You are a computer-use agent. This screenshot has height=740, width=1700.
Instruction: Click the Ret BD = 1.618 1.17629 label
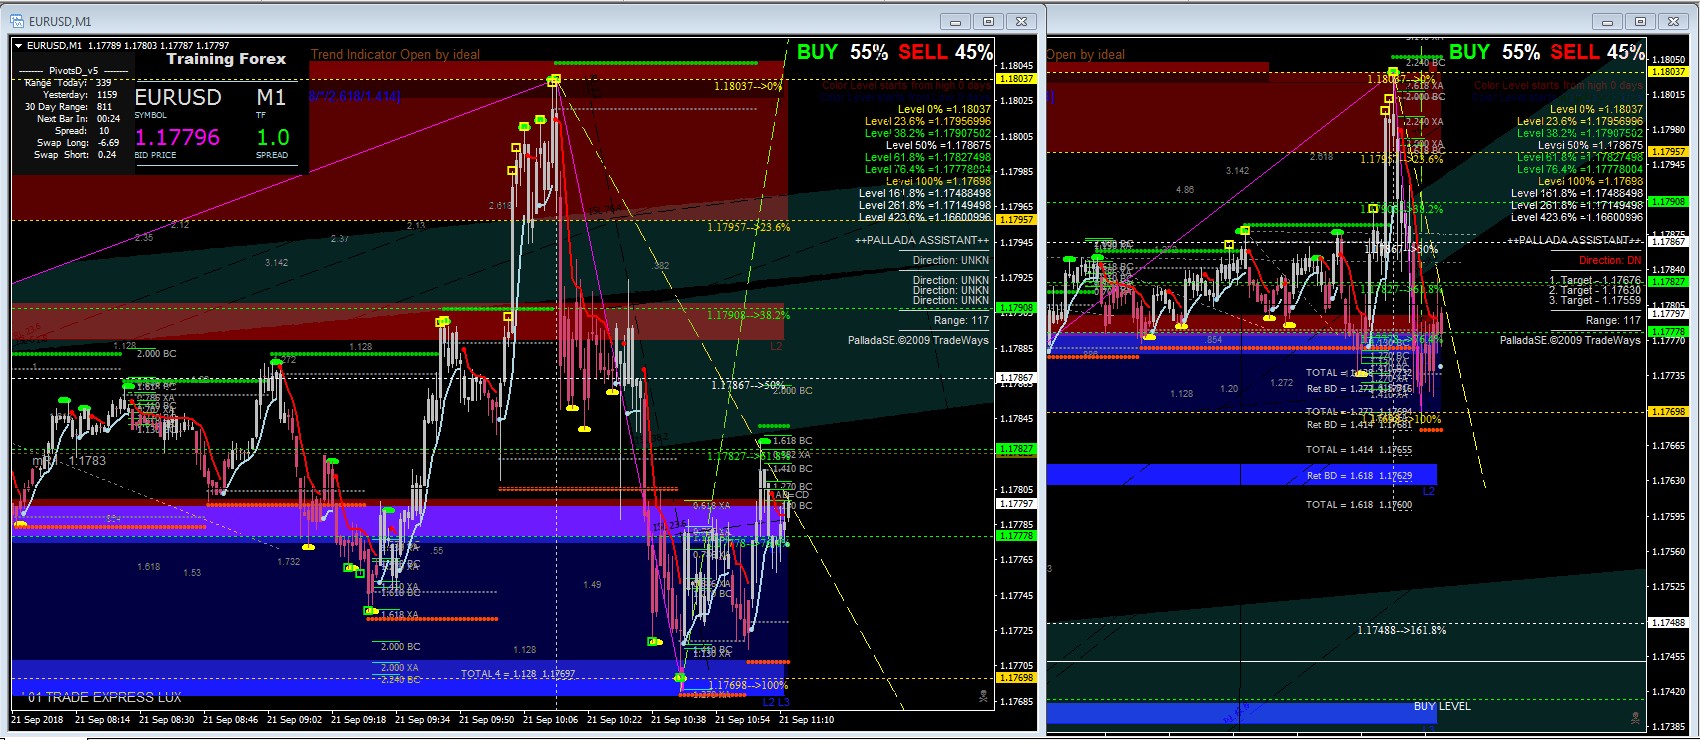pyautogui.click(x=1359, y=476)
